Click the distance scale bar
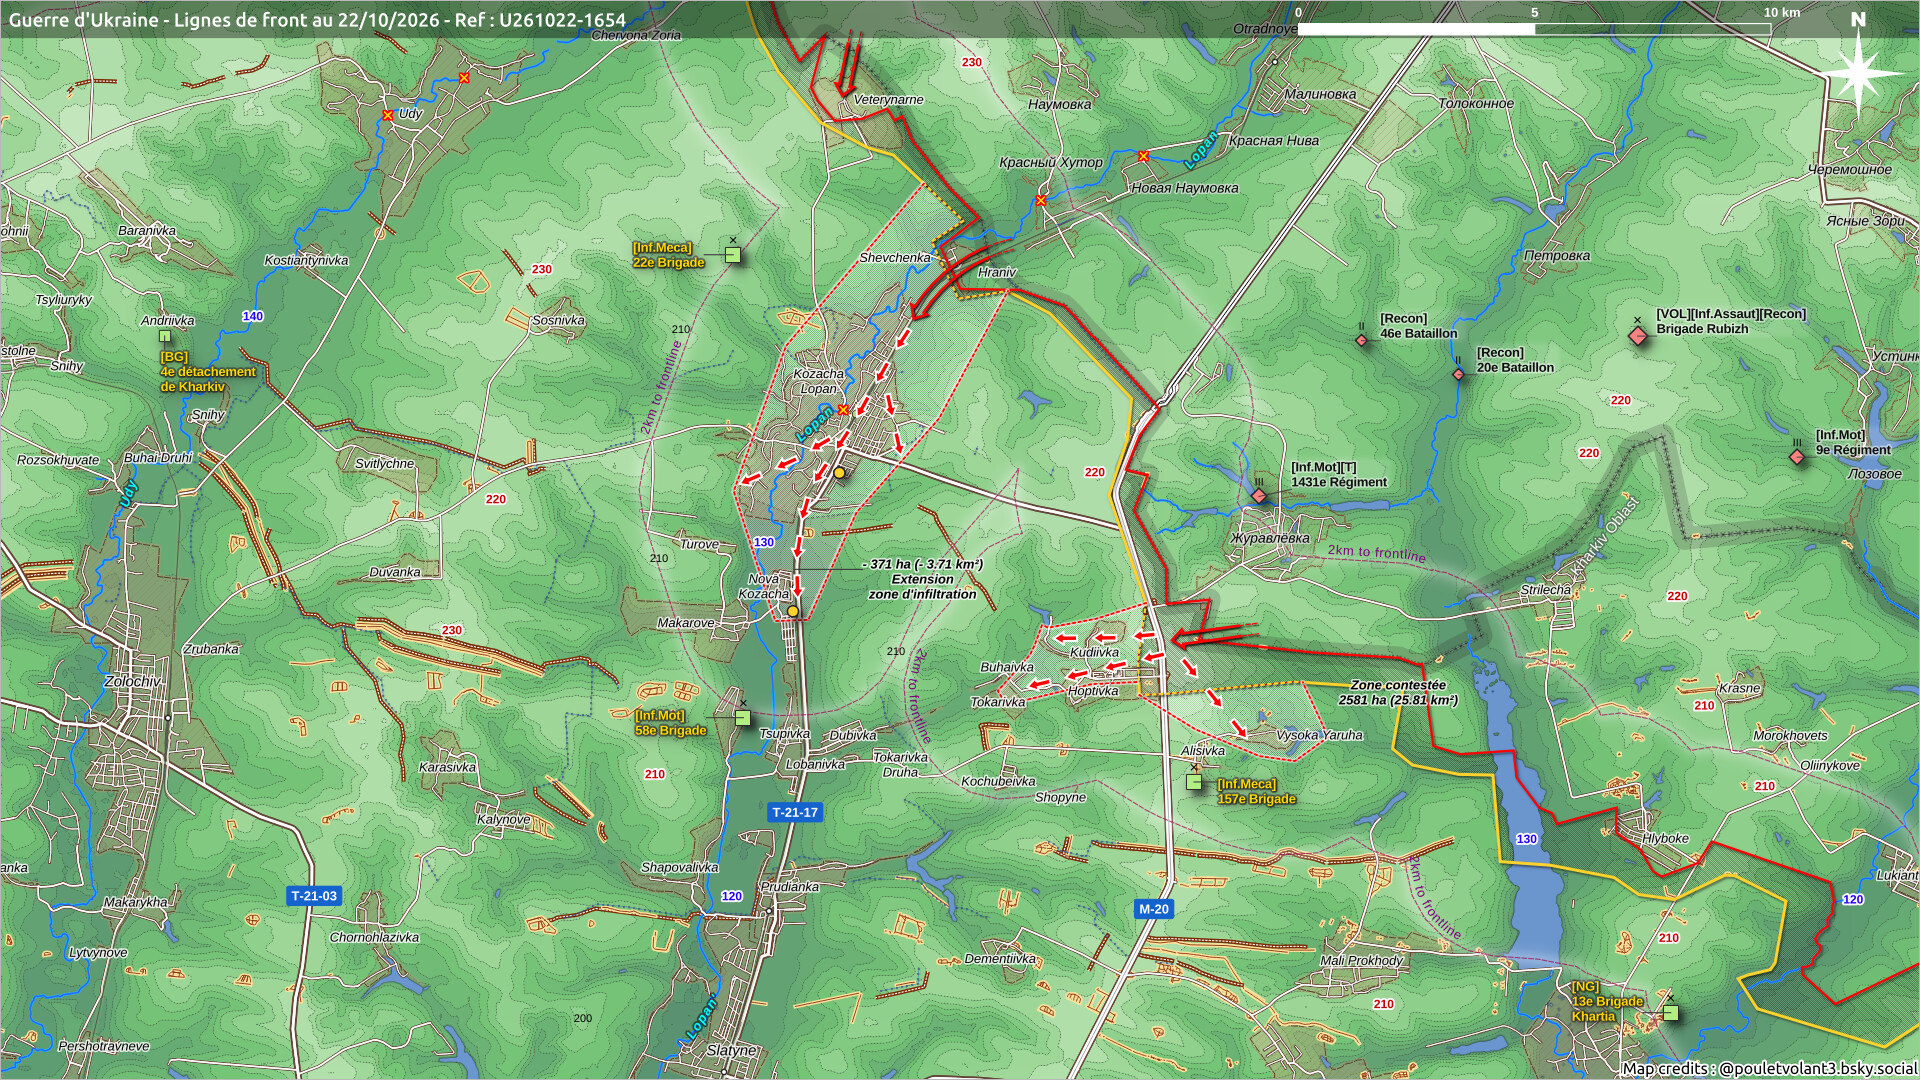1920x1080 pixels. 1534,29
